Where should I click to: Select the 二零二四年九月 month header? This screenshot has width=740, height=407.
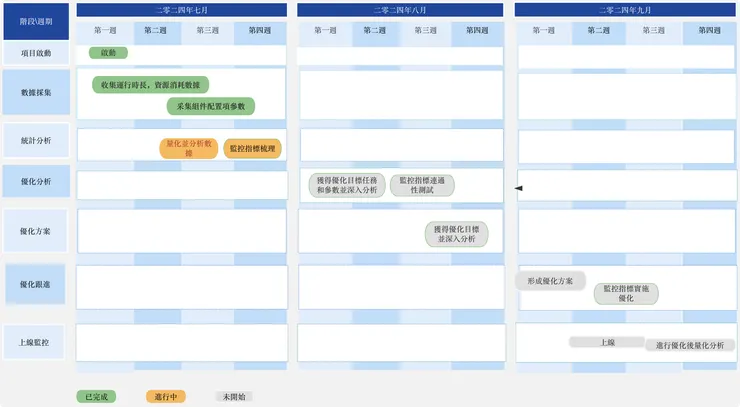(x=625, y=10)
